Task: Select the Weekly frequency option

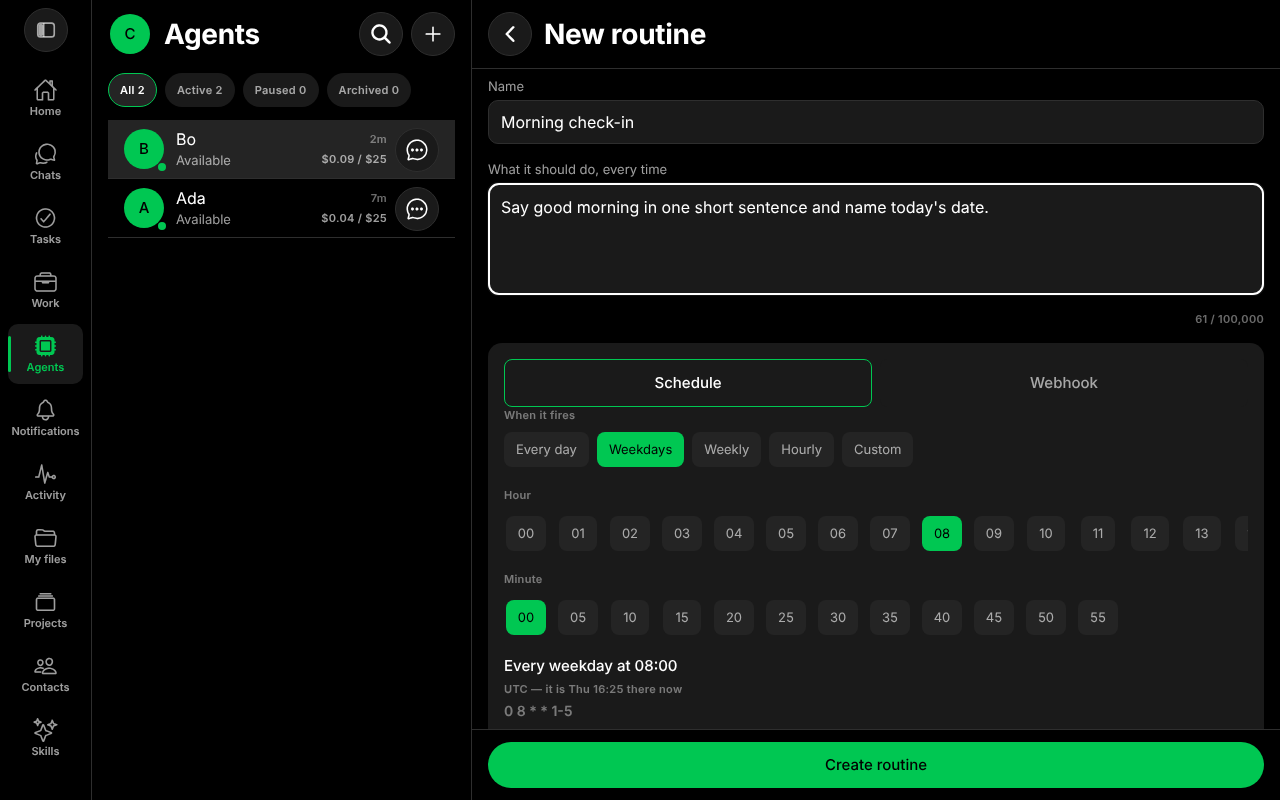Action: click(726, 450)
